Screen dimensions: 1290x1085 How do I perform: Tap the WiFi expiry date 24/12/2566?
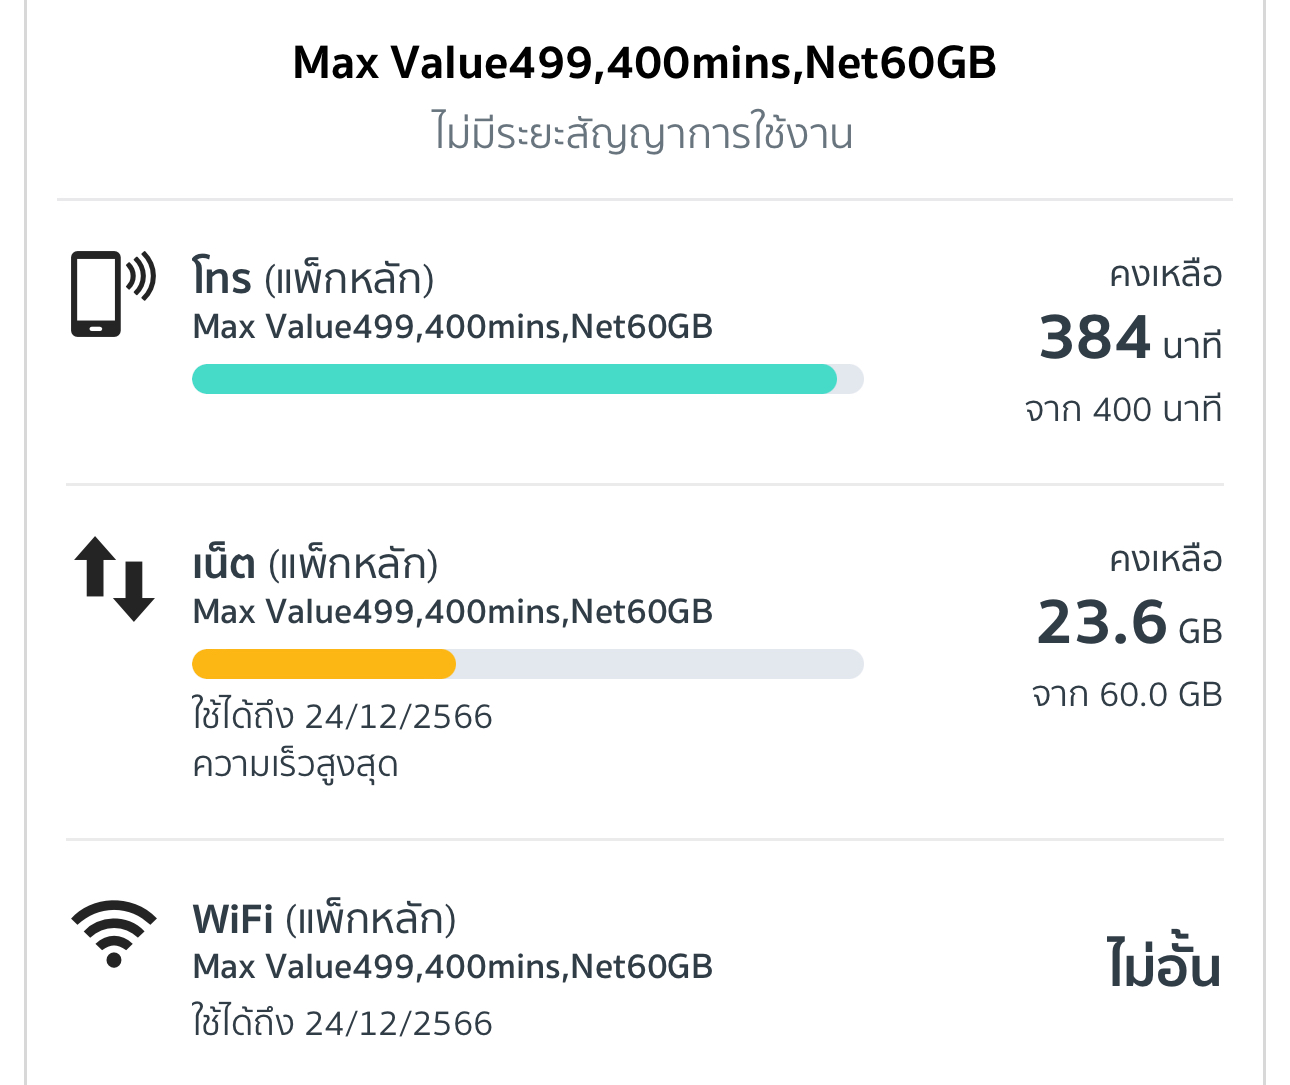(342, 1023)
